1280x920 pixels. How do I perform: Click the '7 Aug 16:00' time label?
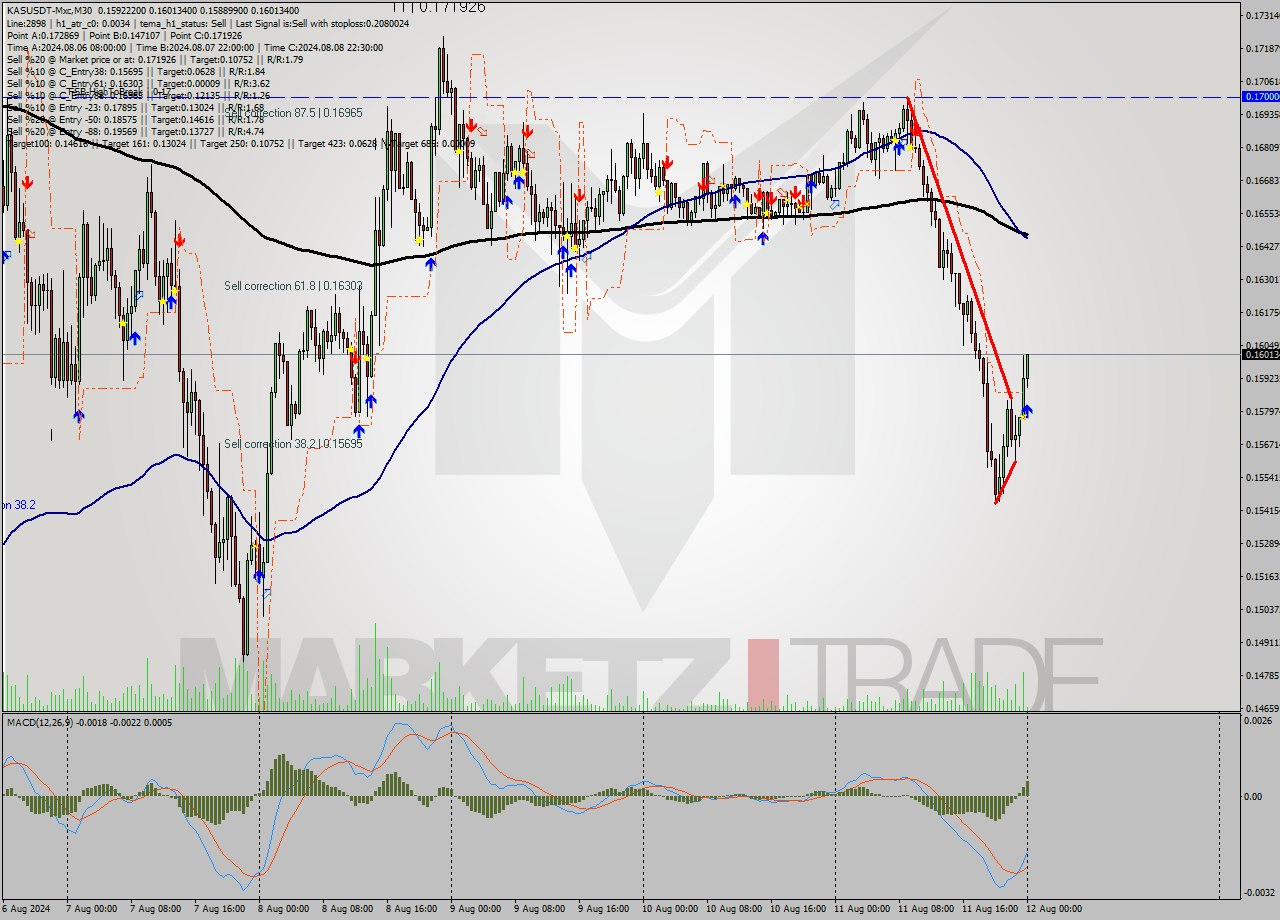(x=219, y=909)
